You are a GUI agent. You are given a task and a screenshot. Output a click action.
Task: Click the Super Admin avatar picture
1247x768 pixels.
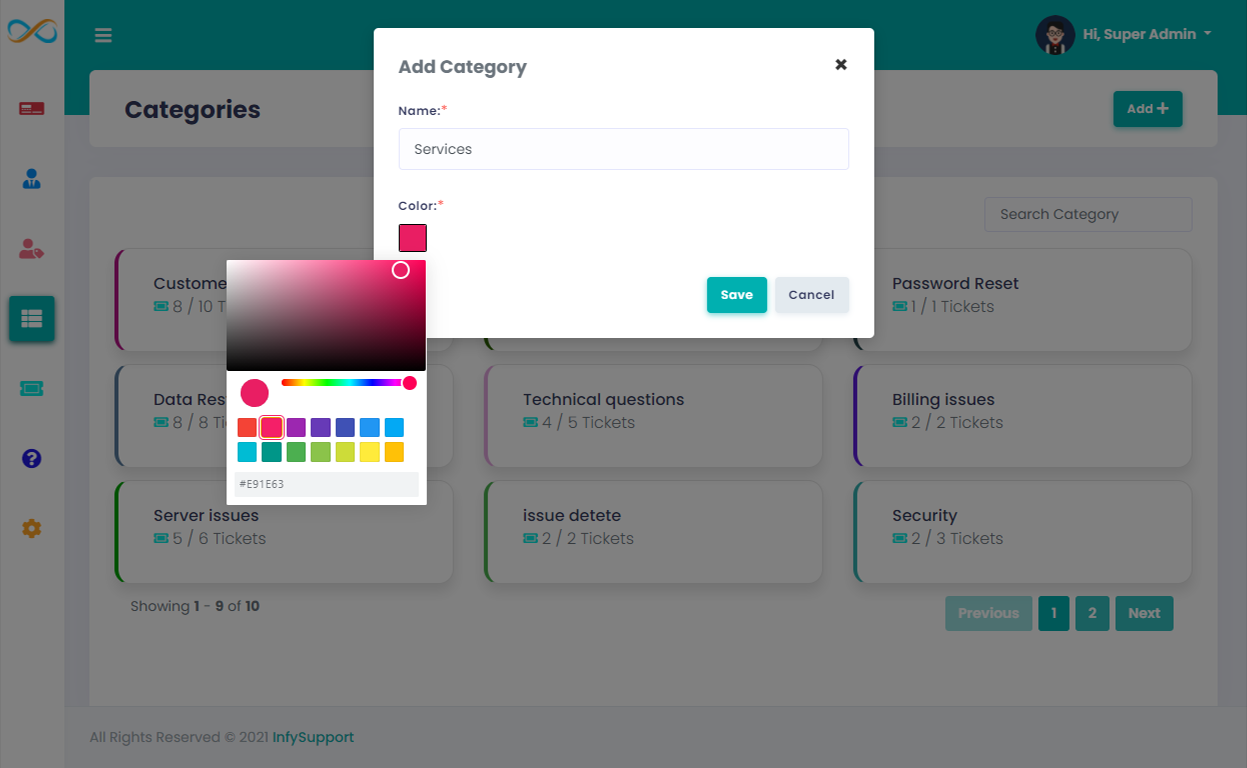coord(1055,35)
